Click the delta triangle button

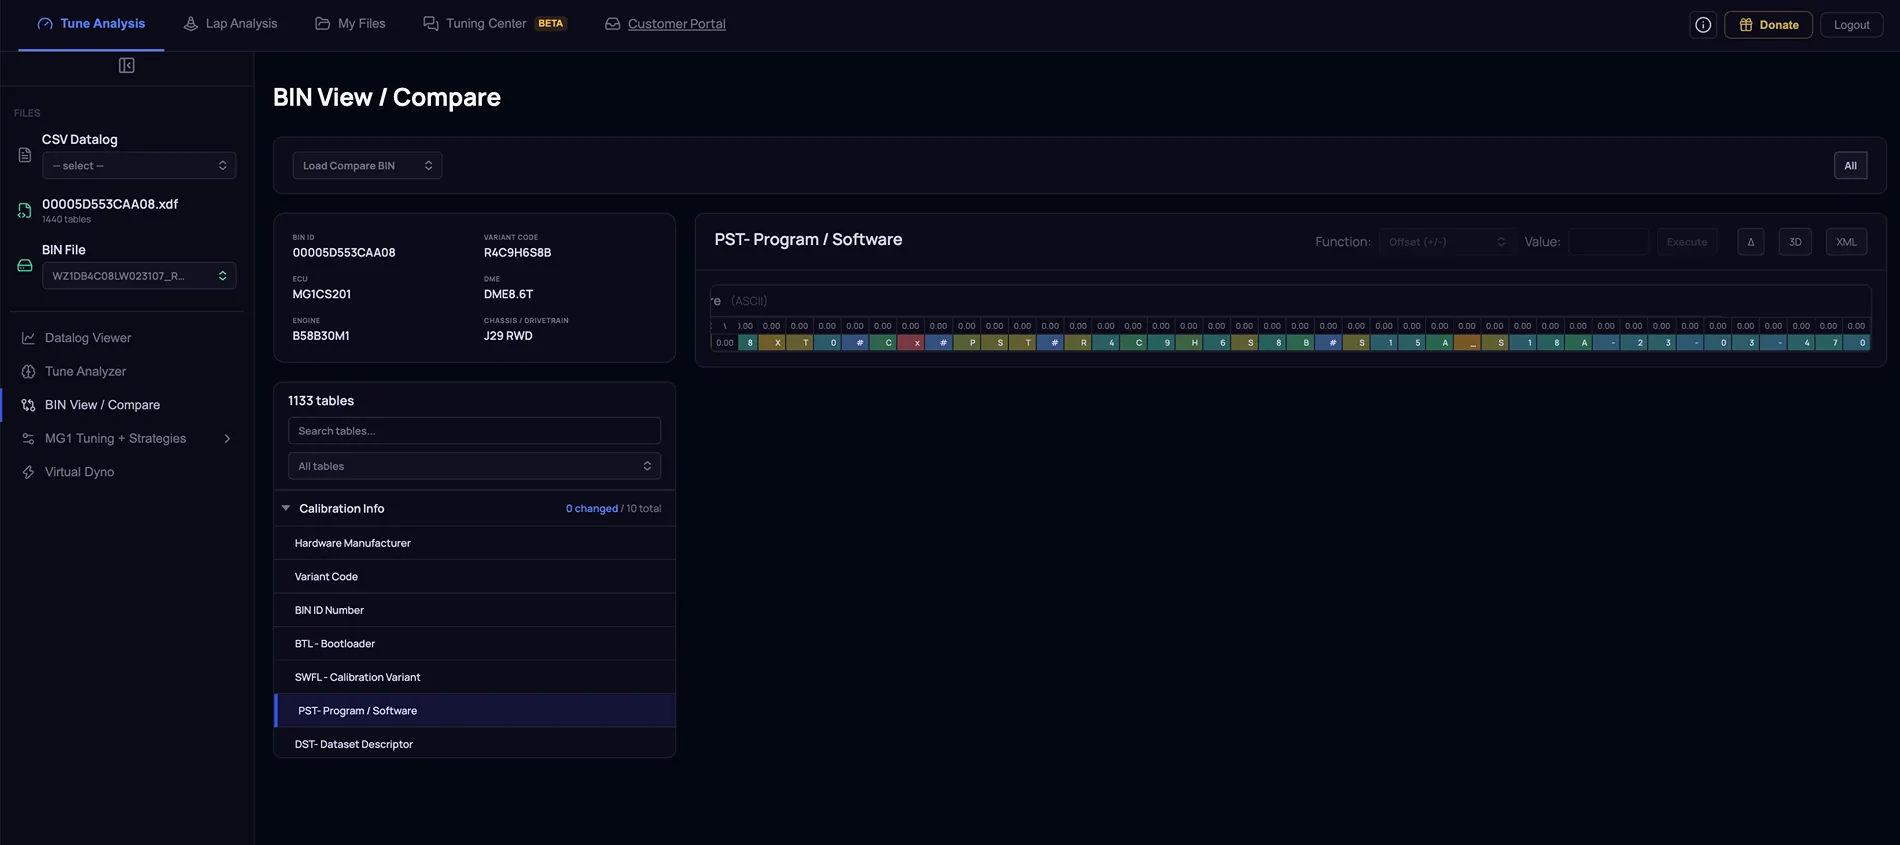1751,242
